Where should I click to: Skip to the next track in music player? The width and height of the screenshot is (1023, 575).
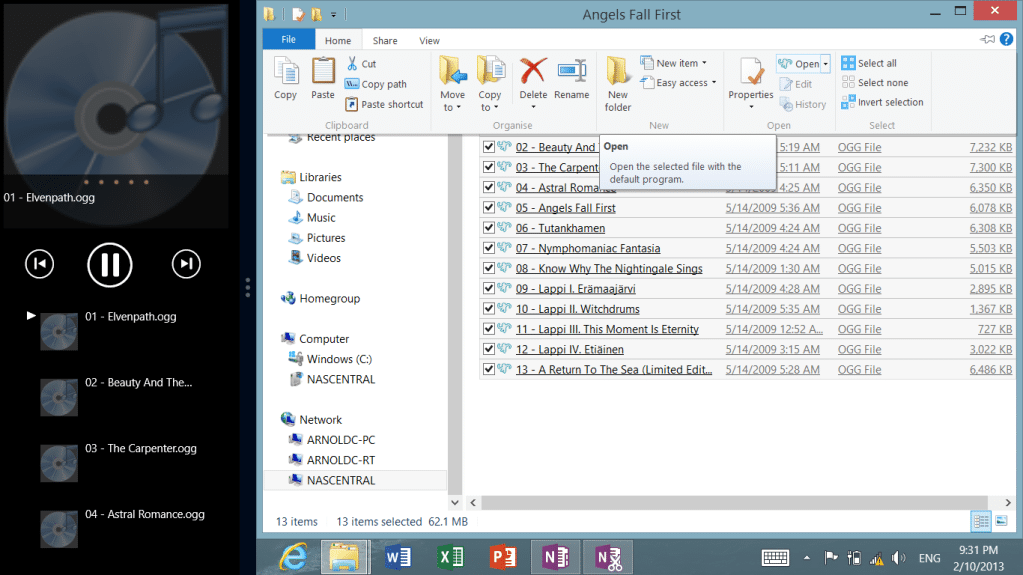[x=186, y=264]
